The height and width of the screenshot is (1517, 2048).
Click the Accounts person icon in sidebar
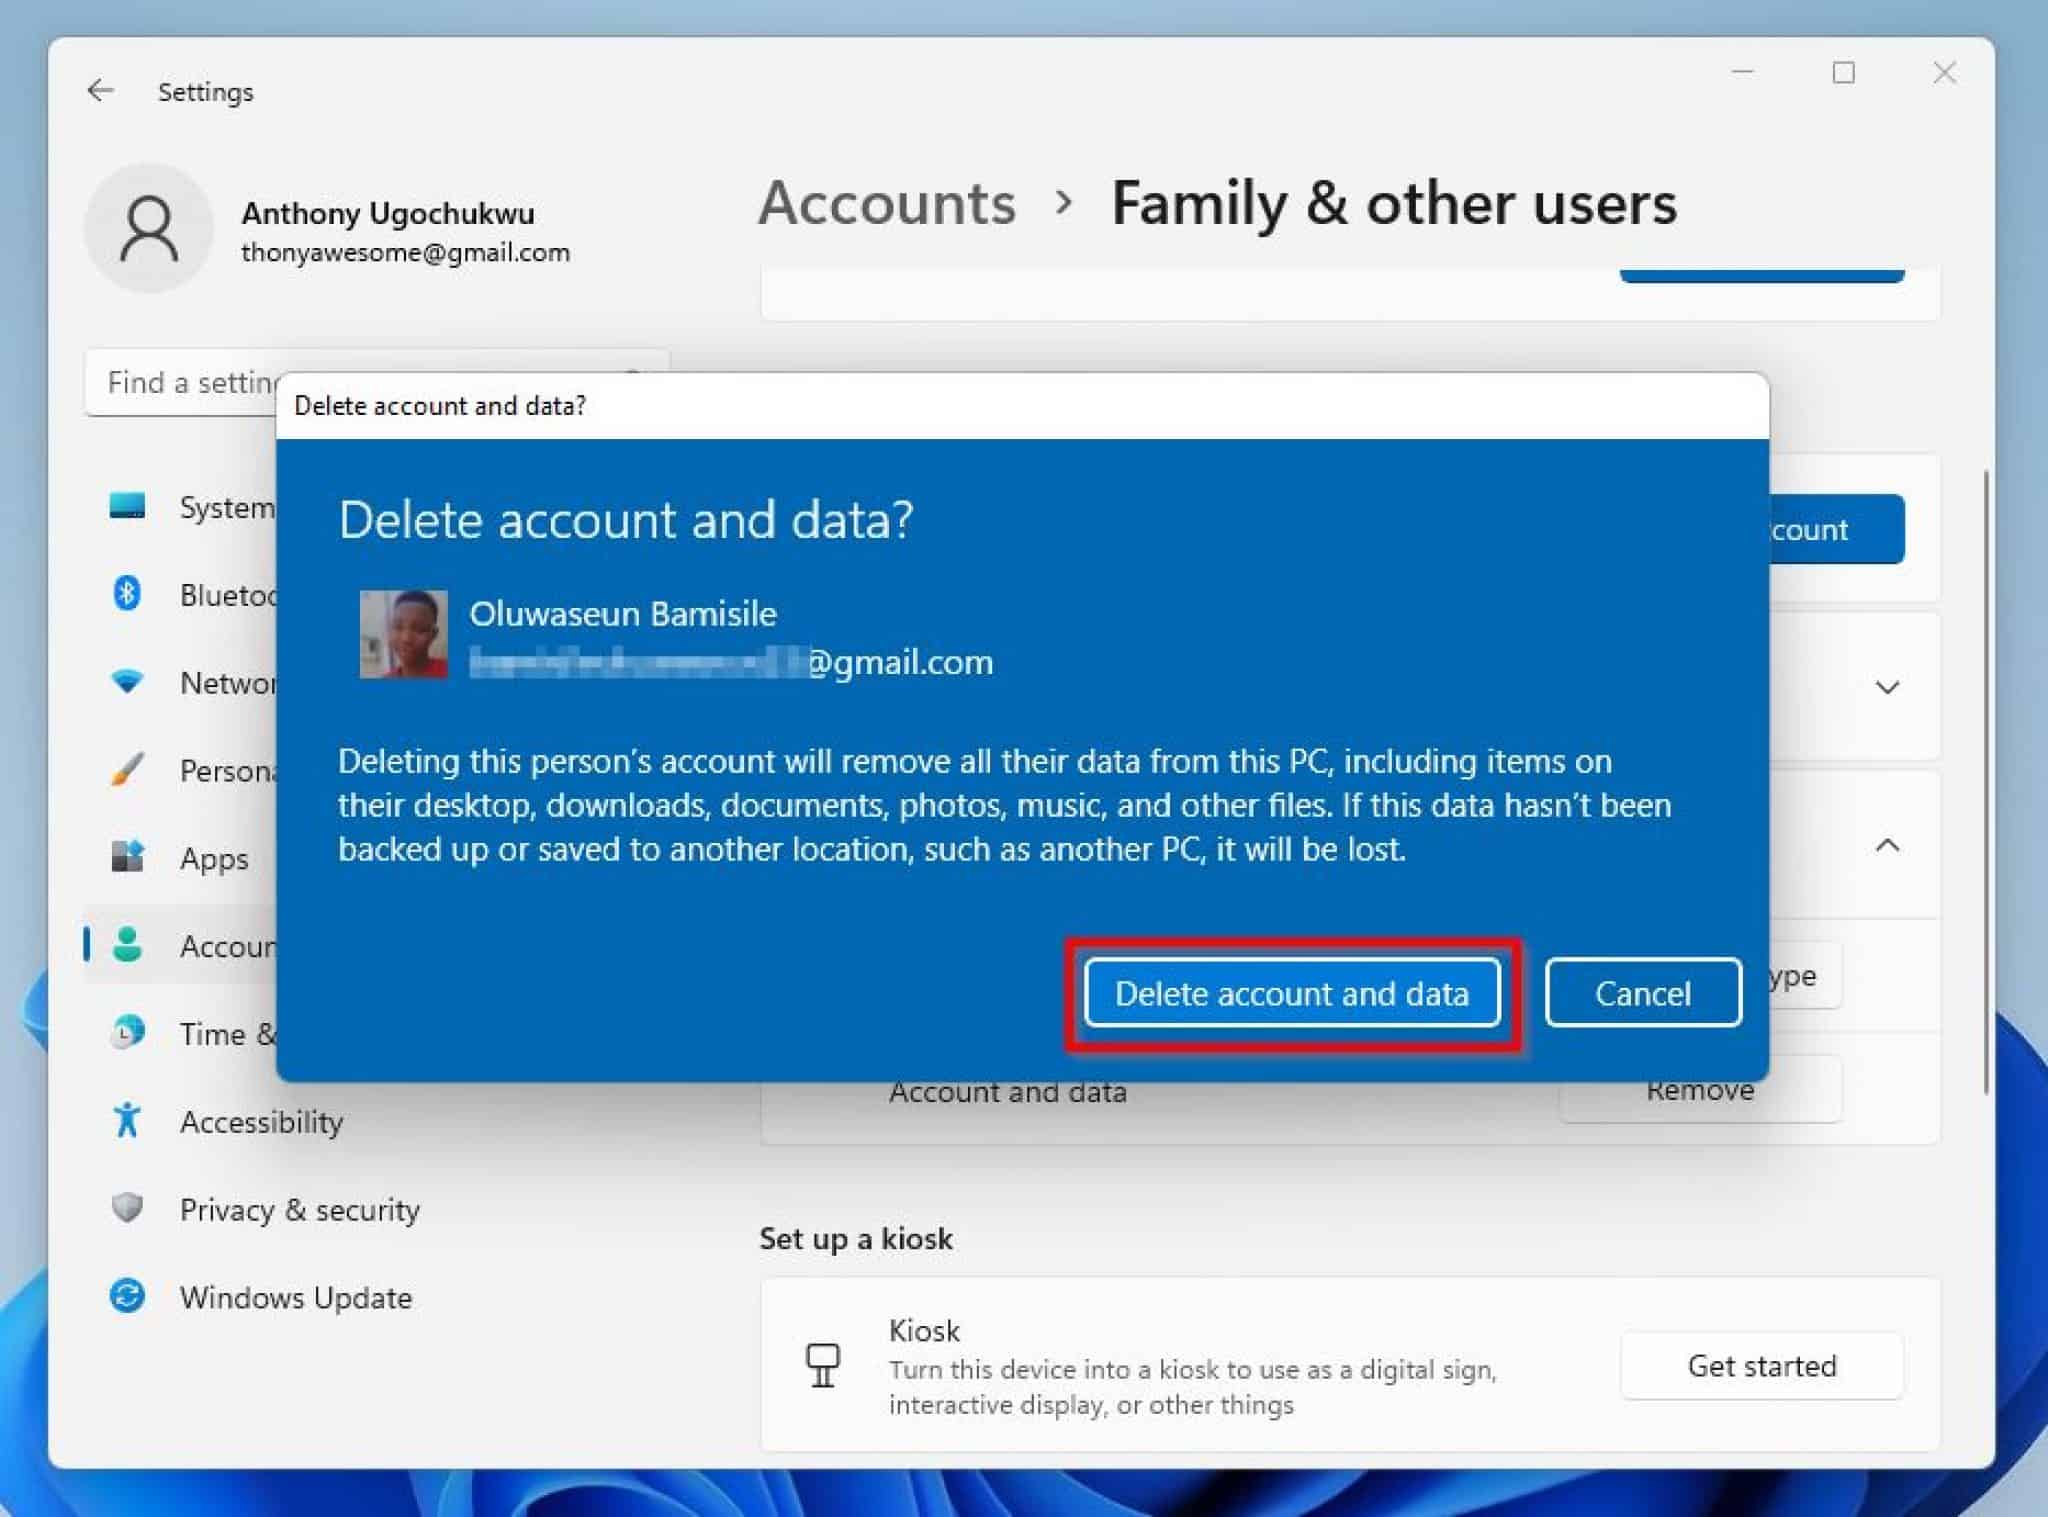(128, 946)
